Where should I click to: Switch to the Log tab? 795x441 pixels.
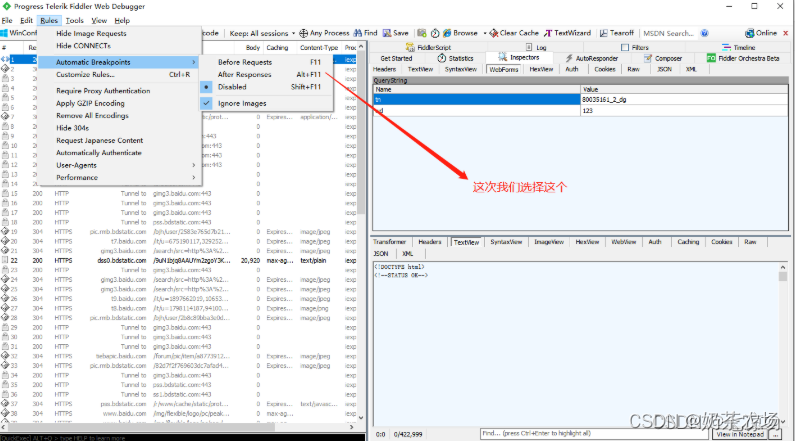[536, 47]
